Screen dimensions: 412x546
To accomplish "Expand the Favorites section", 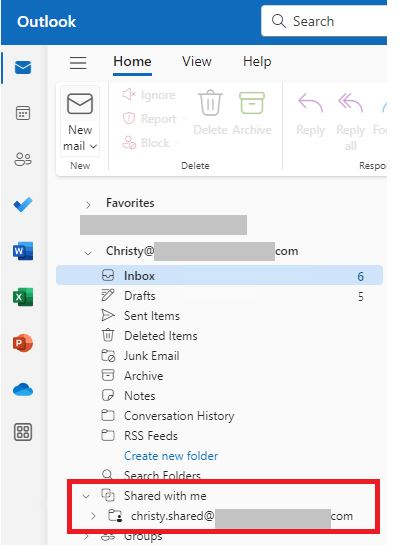I will point(88,205).
